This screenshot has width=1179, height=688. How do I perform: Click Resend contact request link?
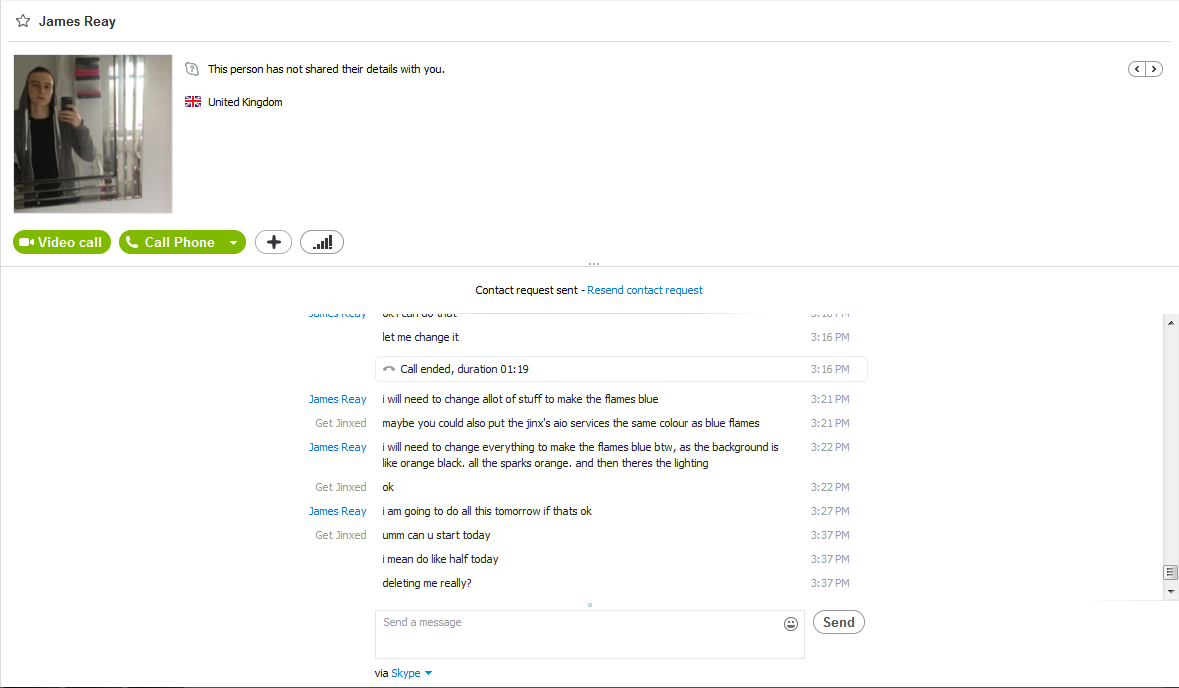point(644,290)
